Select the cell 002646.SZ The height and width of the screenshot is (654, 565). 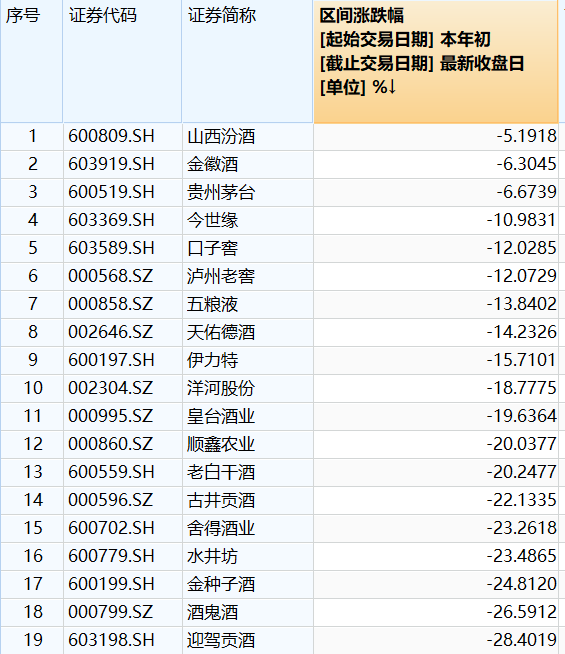123,332
